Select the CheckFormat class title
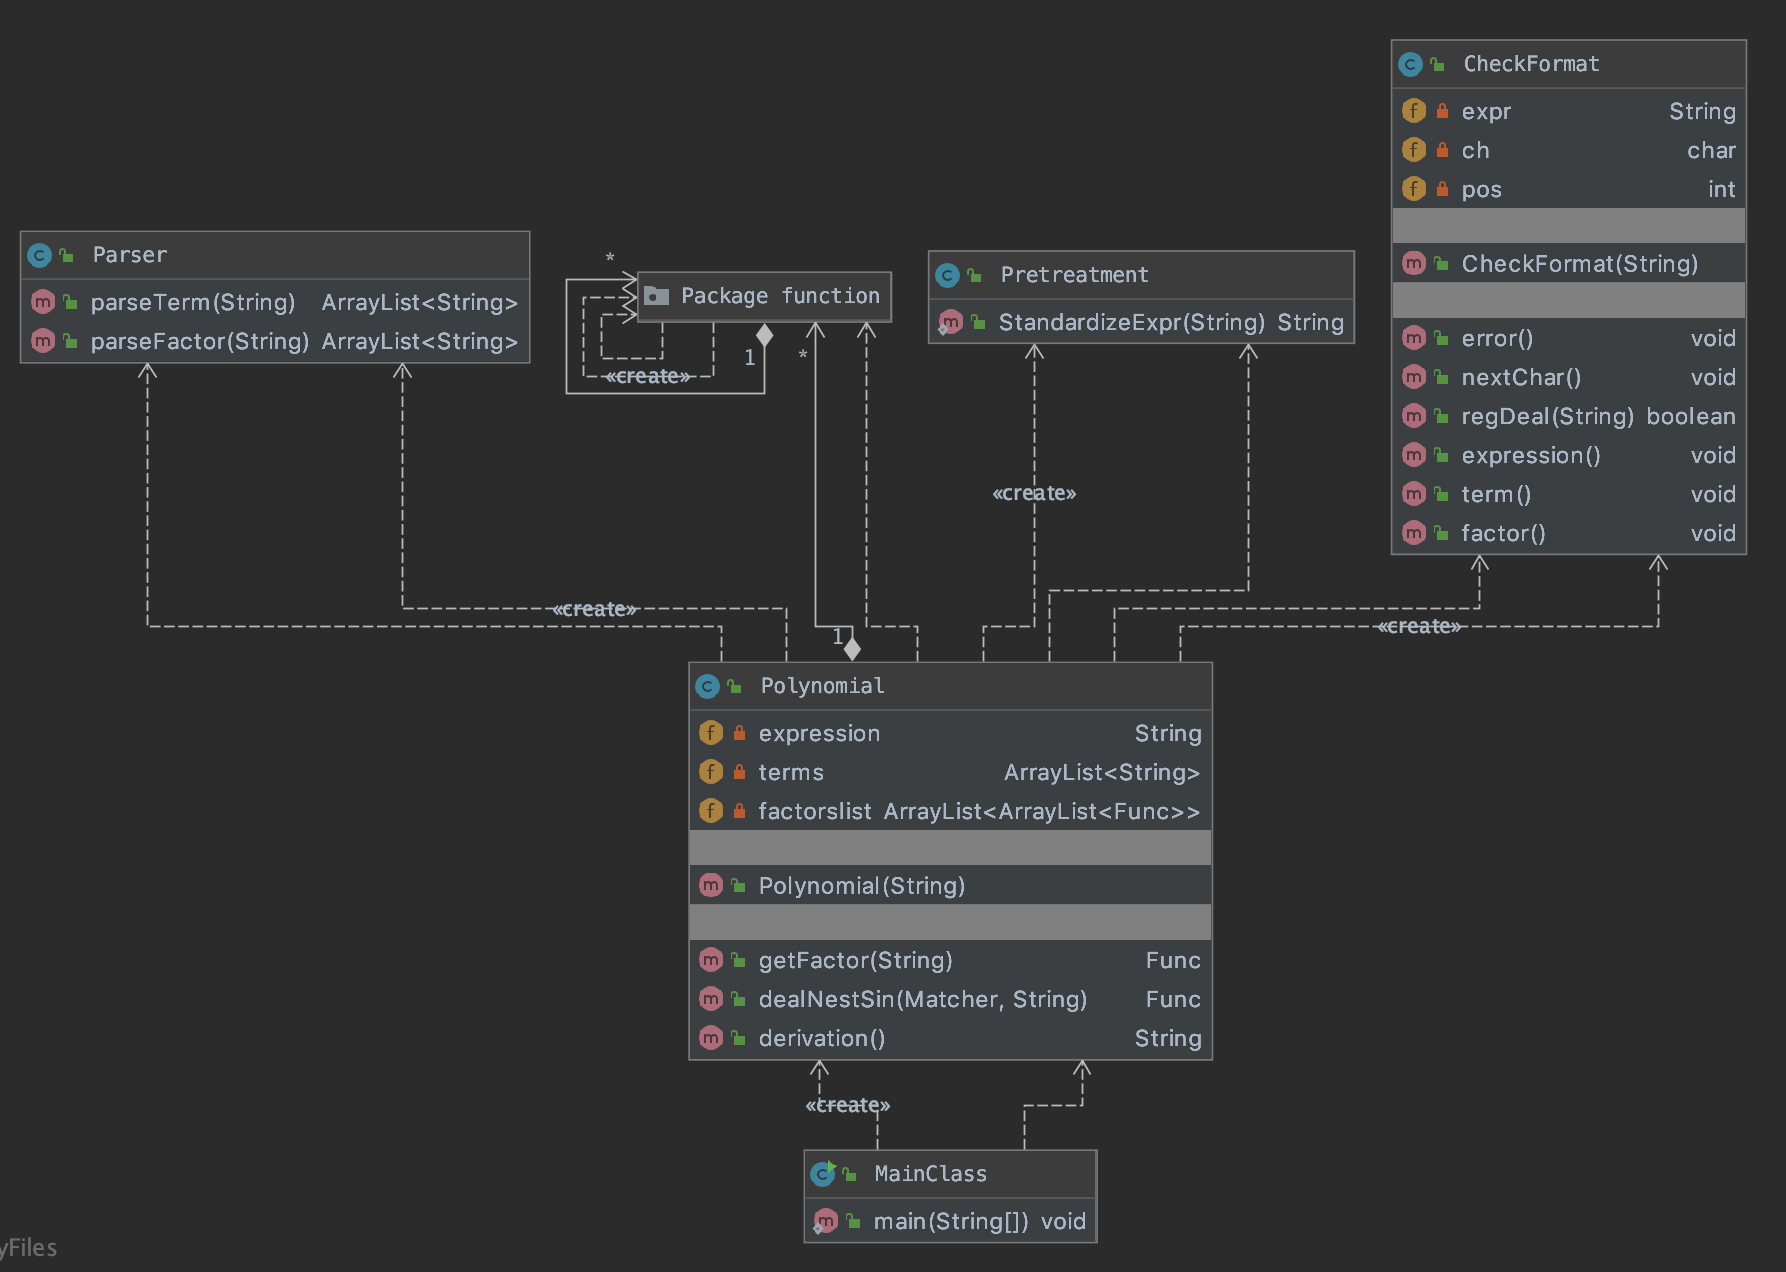The height and width of the screenshot is (1272, 1786). pyautogui.click(x=1531, y=64)
